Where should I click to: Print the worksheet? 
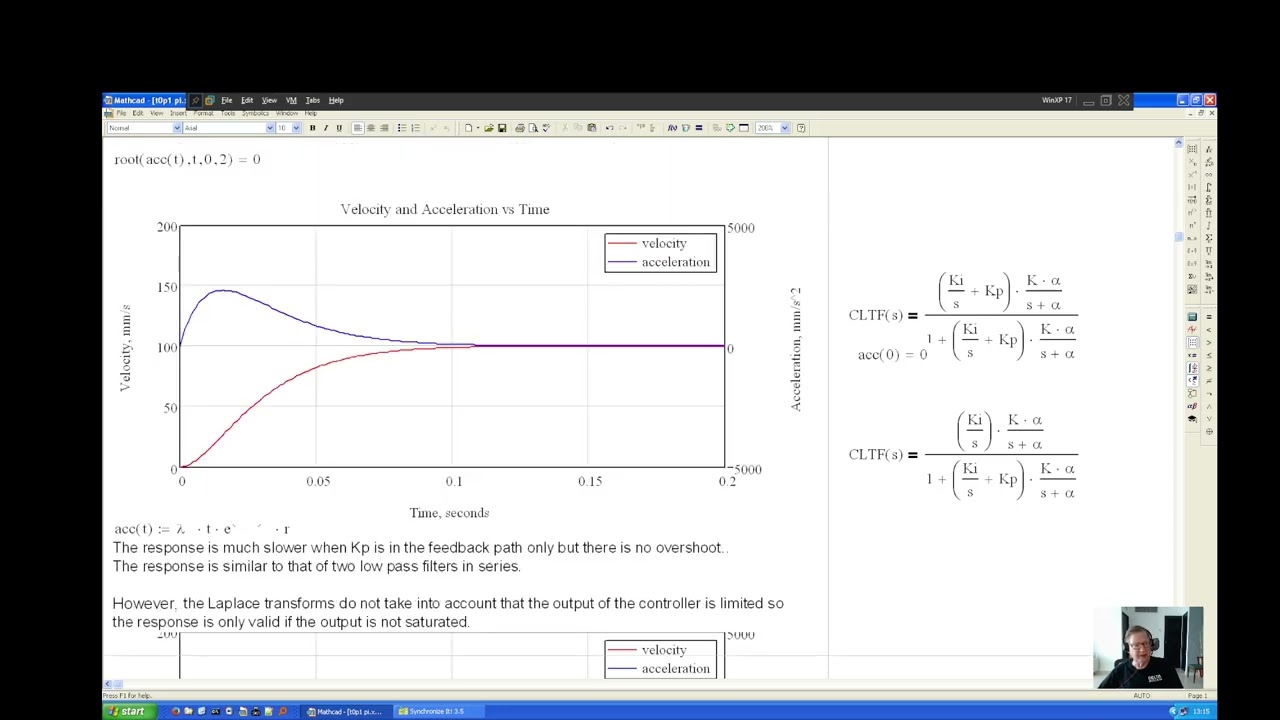519,127
